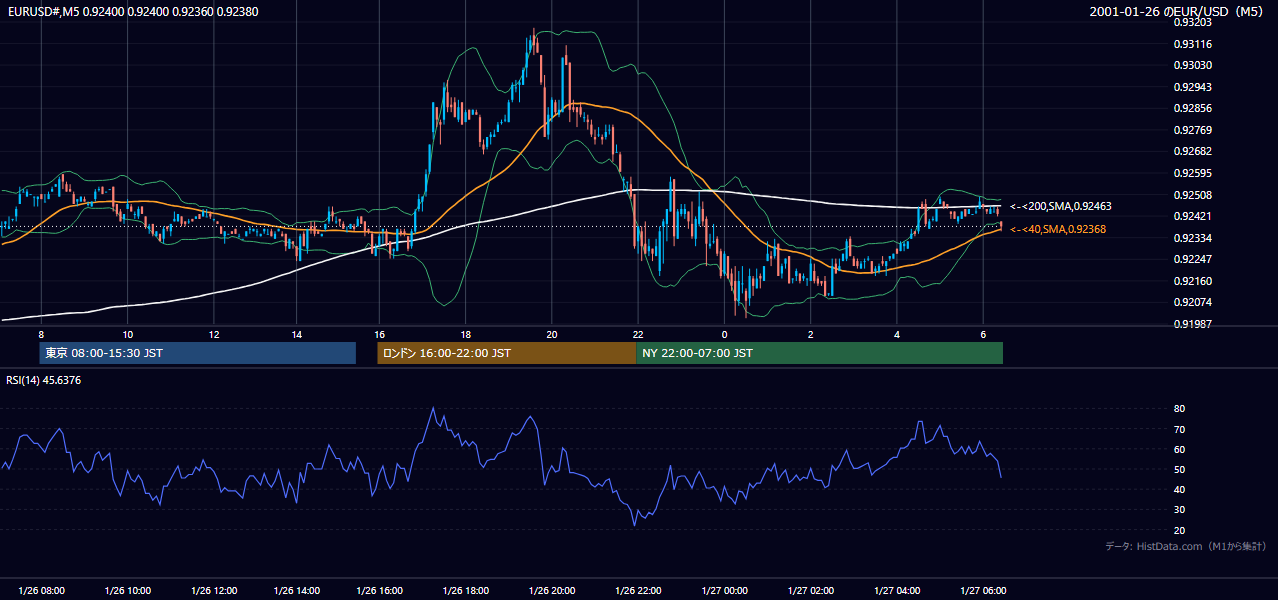Select the London session bar ロンドン 16:00-22:00 JST
Viewport: 1278px width, 600px height.
[506, 353]
